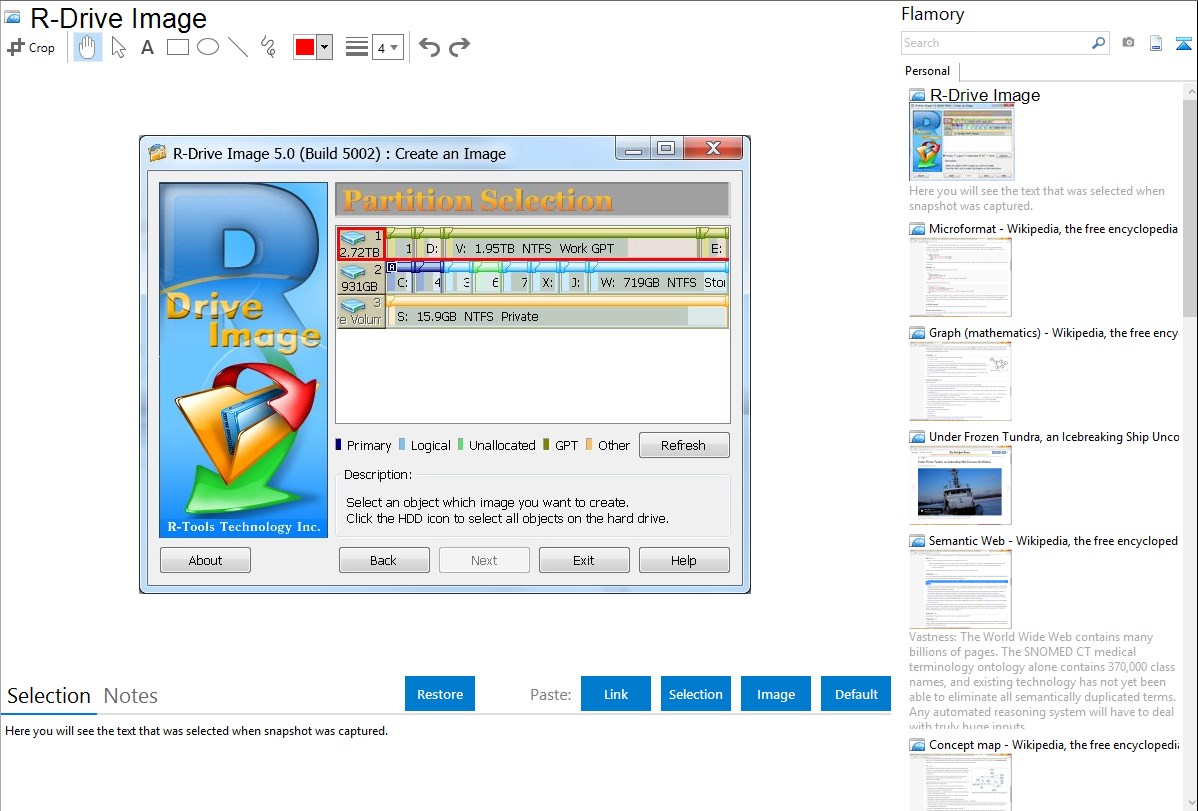Open the Under Frozen Tundra snapshot thumbnail
Screen dimensions: 1198x811
960,485
